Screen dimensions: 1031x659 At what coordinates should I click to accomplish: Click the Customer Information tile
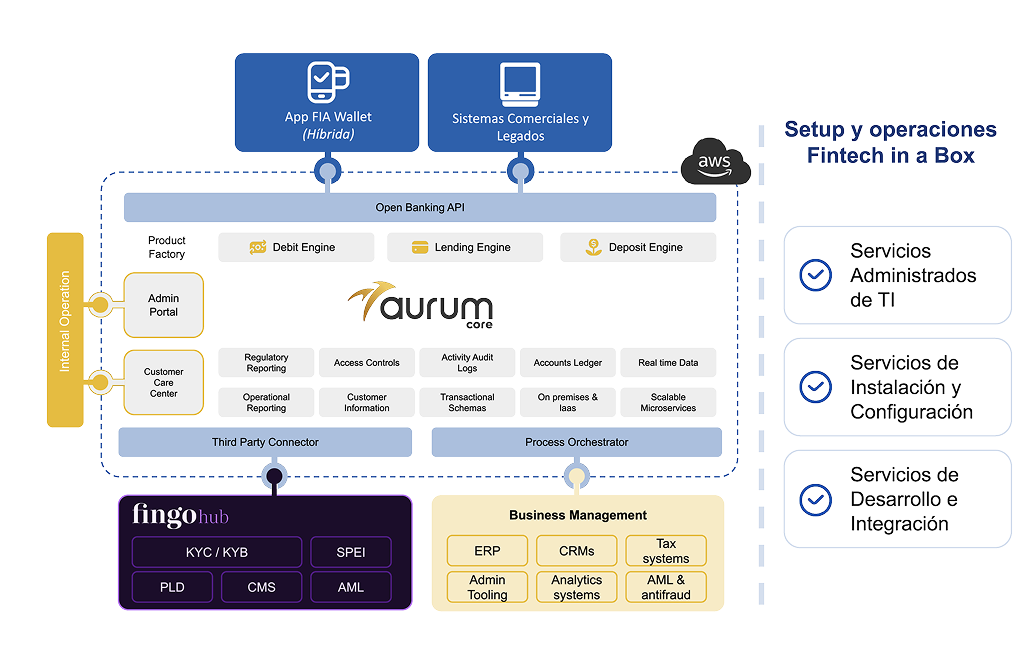[x=367, y=403]
